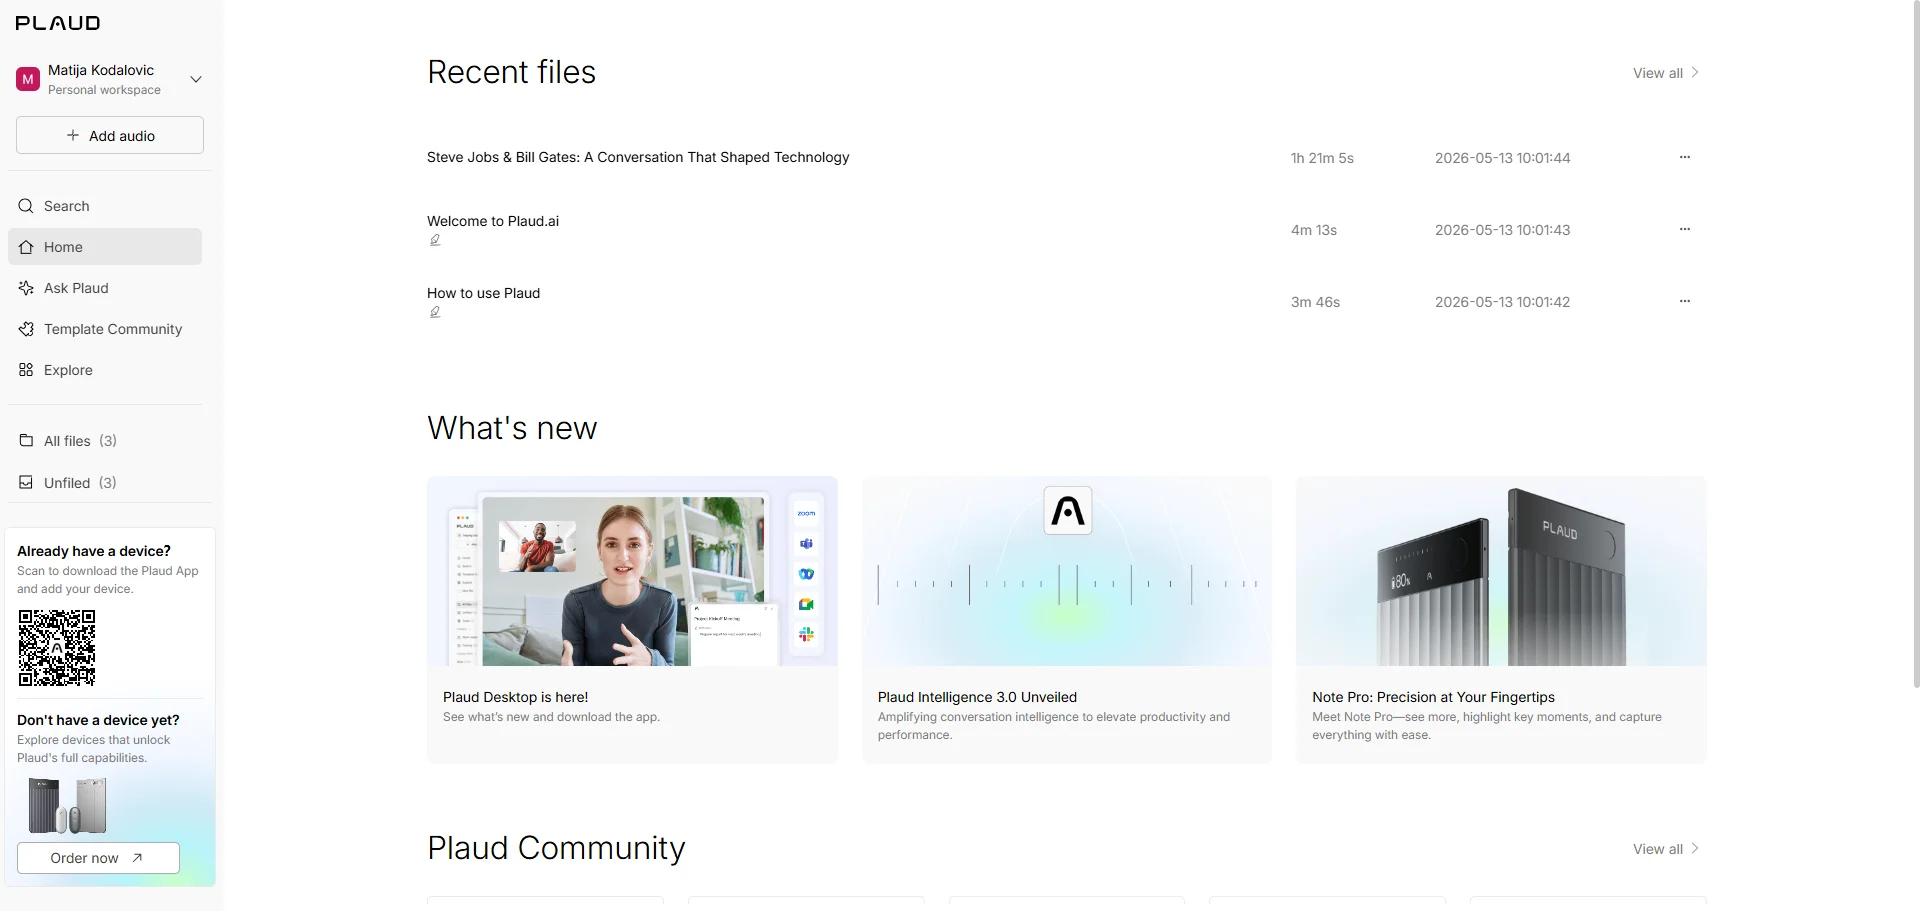Click the Template Community icon

(26, 329)
